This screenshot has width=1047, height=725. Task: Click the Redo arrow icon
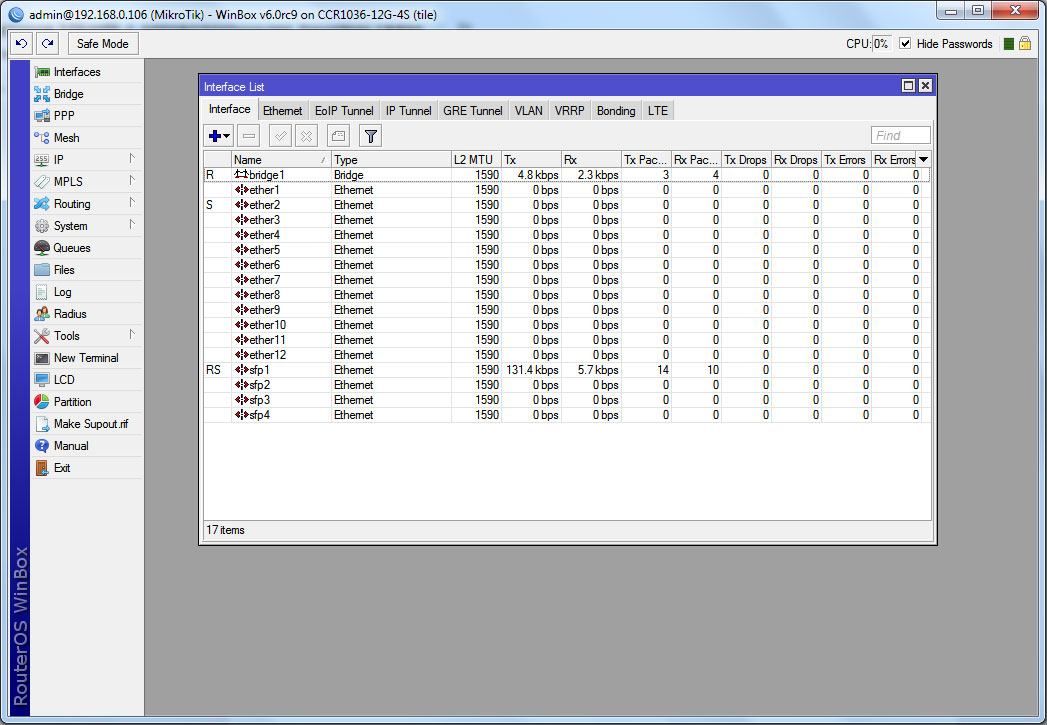click(x=47, y=44)
